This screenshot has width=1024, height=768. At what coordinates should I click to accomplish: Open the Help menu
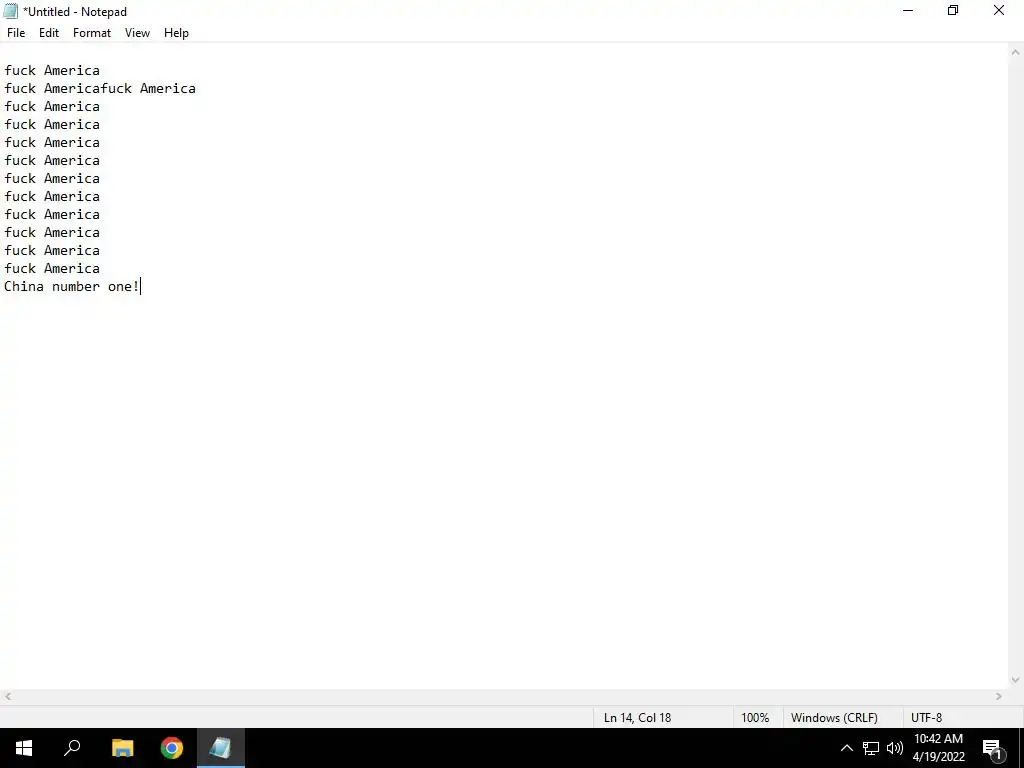point(176,33)
